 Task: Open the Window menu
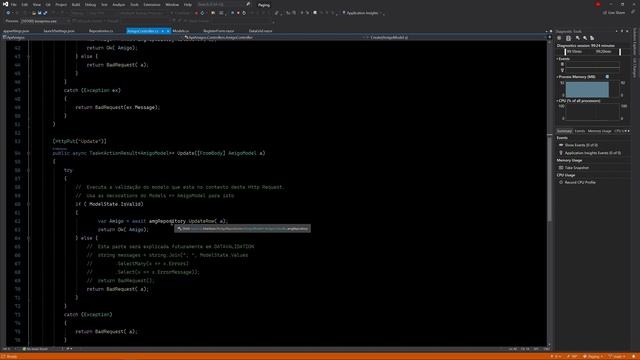(x=172, y=5)
